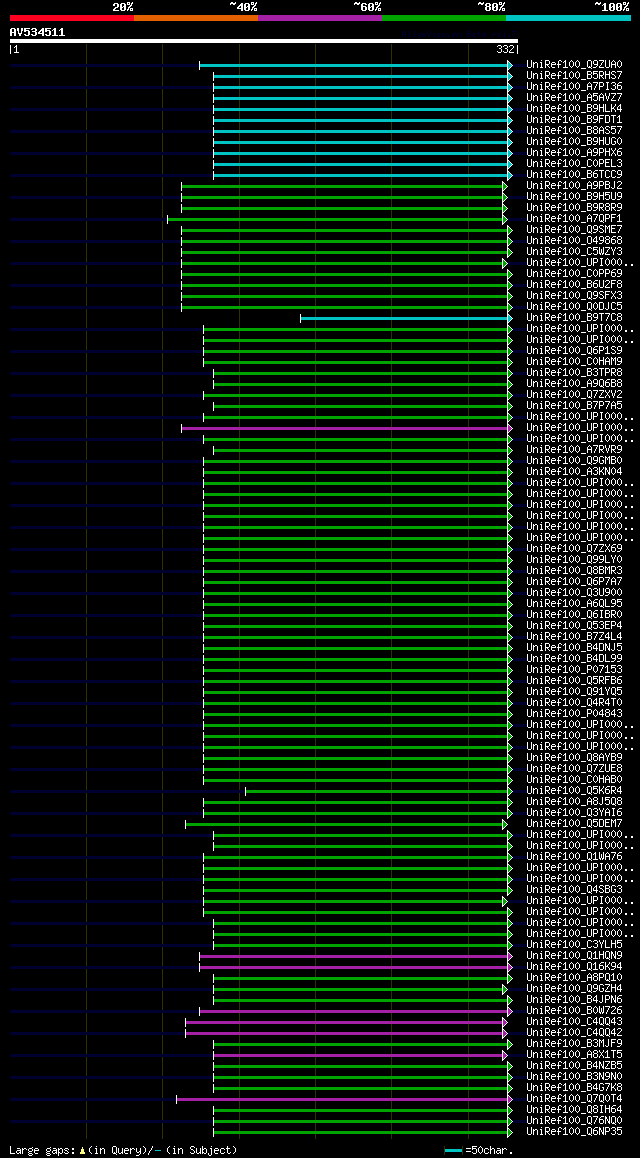Select the UniRef100_O49868 label
640x1158 pixels.
(x=574, y=241)
